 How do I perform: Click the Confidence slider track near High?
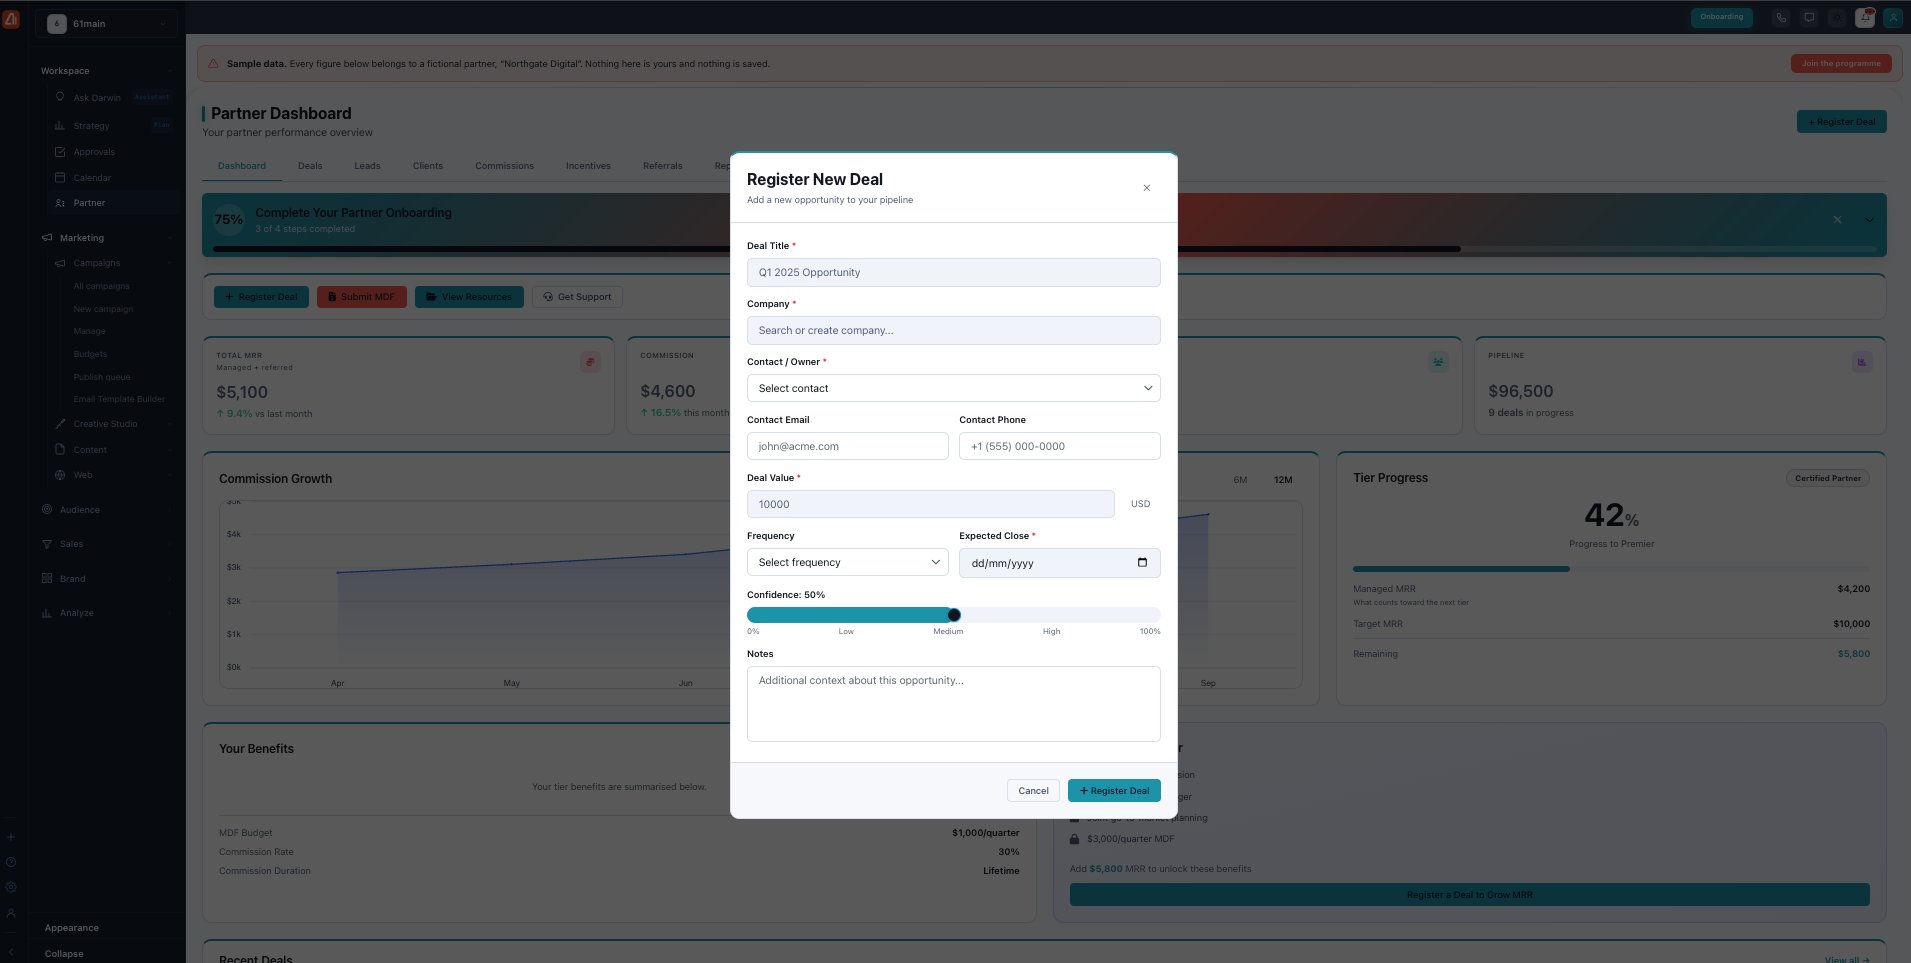pyautogui.click(x=1051, y=615)
